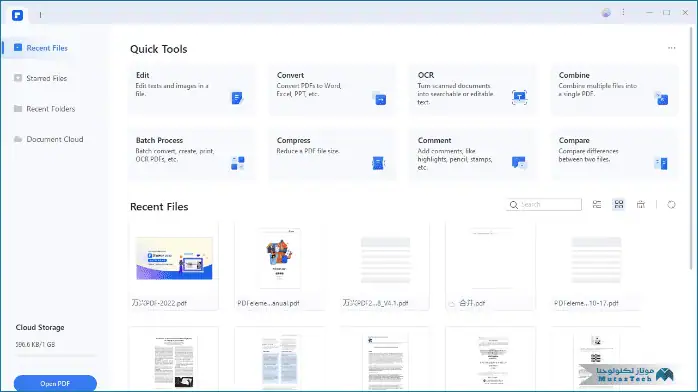Open the Batch Process icon
The image size is (698, 392).
(237, 163)
